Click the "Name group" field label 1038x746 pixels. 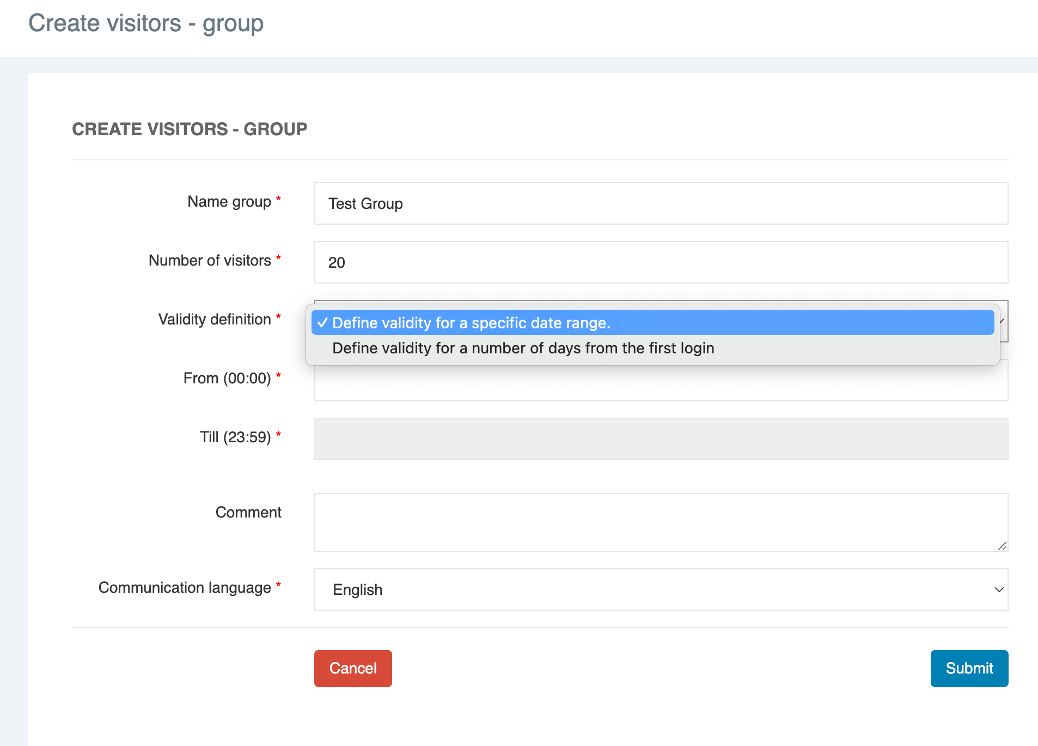click(x=229, y=202)
